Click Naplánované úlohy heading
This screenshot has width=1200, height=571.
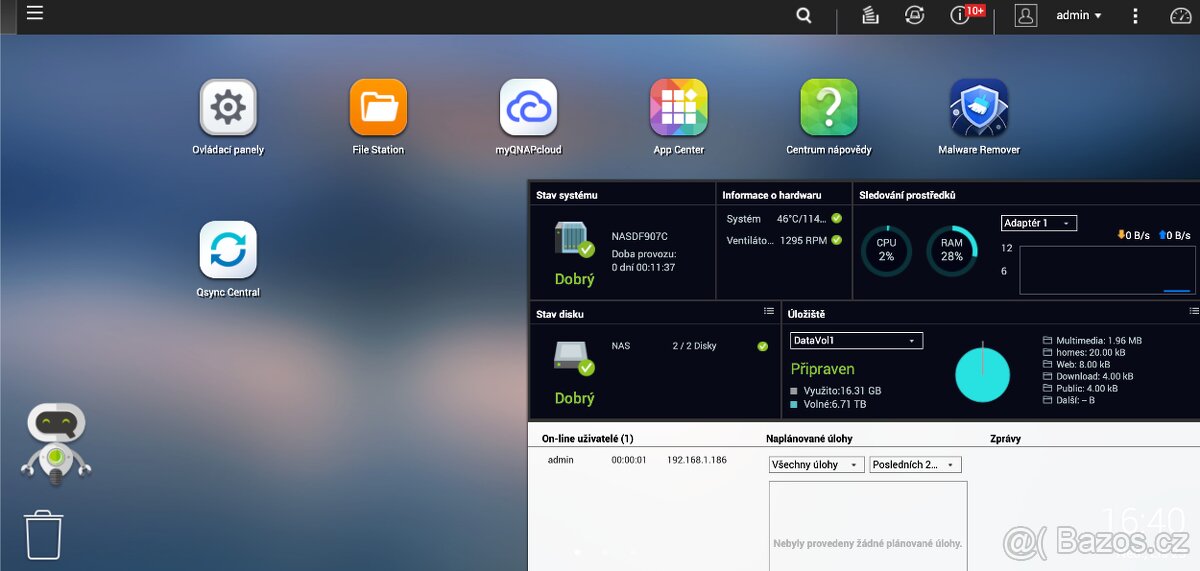[809, 439]
